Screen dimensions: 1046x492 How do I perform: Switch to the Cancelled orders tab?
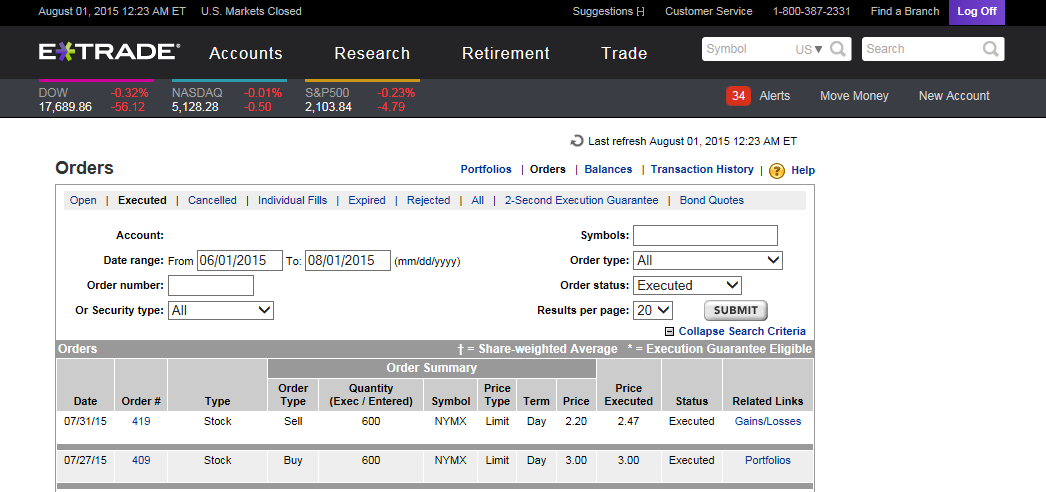point(212,200)
